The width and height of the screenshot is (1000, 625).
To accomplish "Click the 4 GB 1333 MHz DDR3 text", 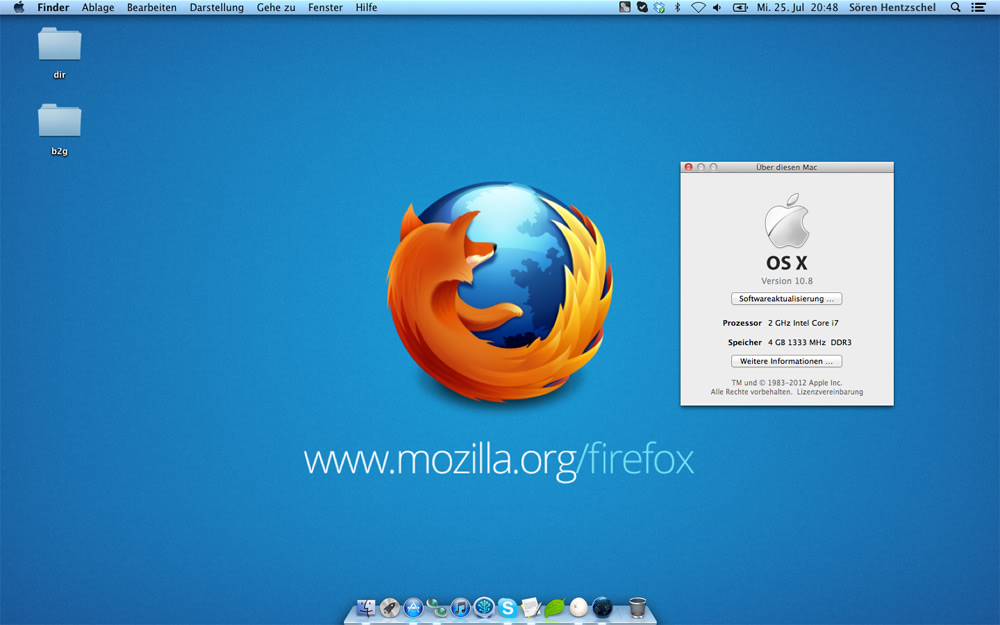I will coord(809,342).
